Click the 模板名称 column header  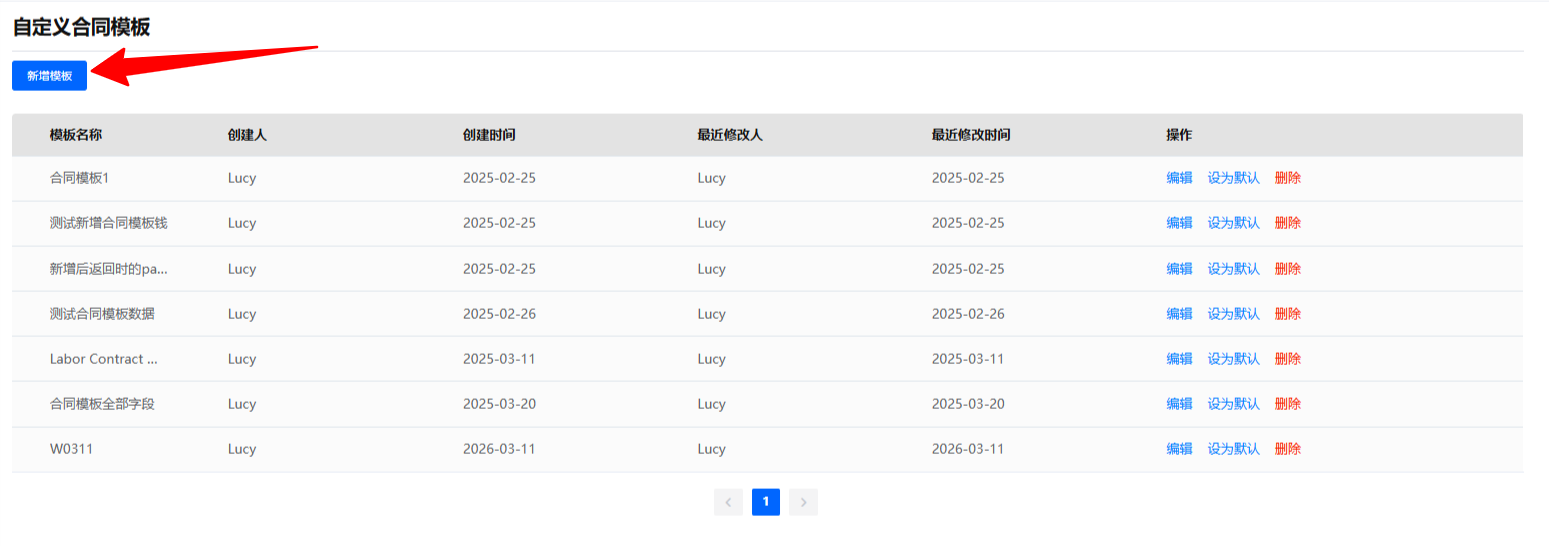[76, 135]
